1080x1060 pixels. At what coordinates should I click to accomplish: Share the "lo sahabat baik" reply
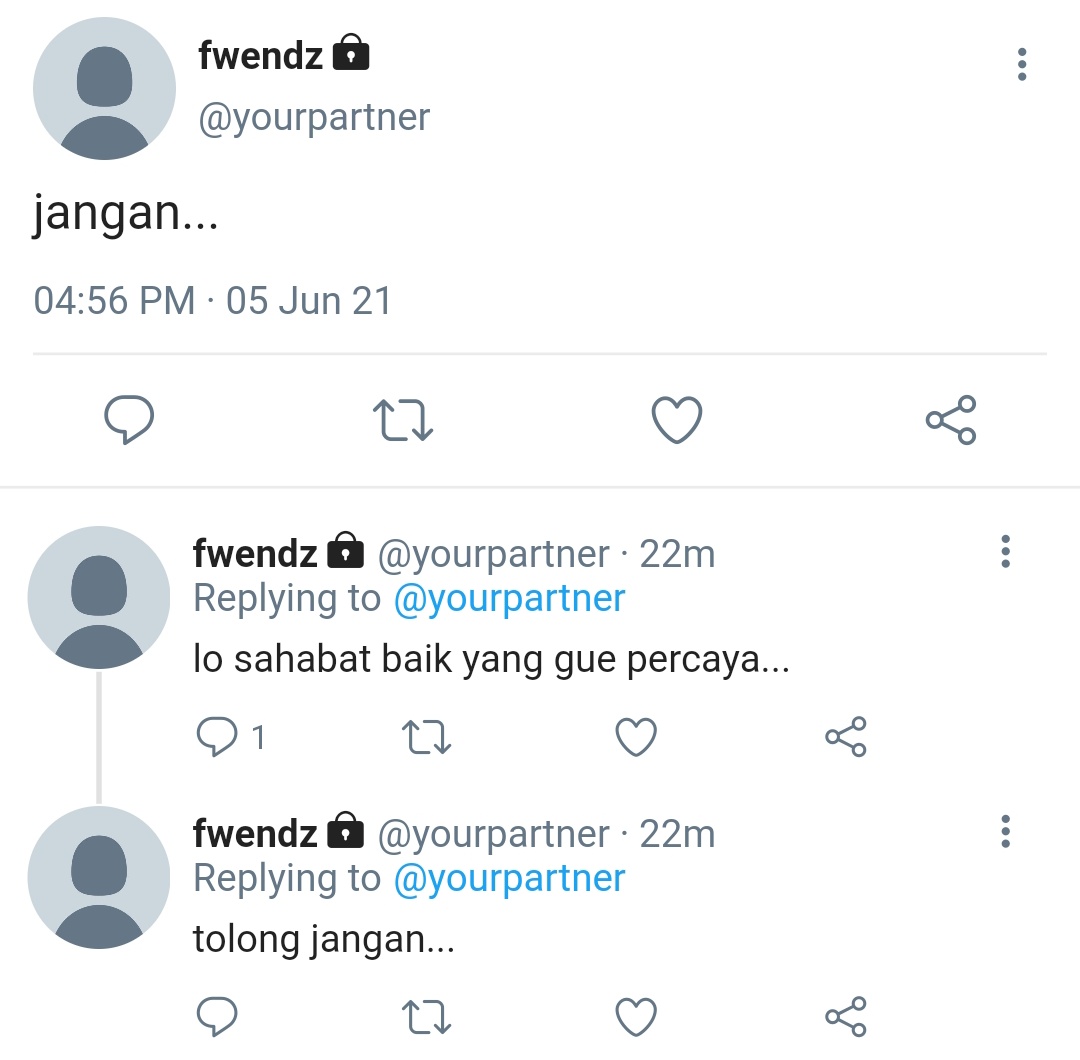pyautogui.click(x=846, y=737)
